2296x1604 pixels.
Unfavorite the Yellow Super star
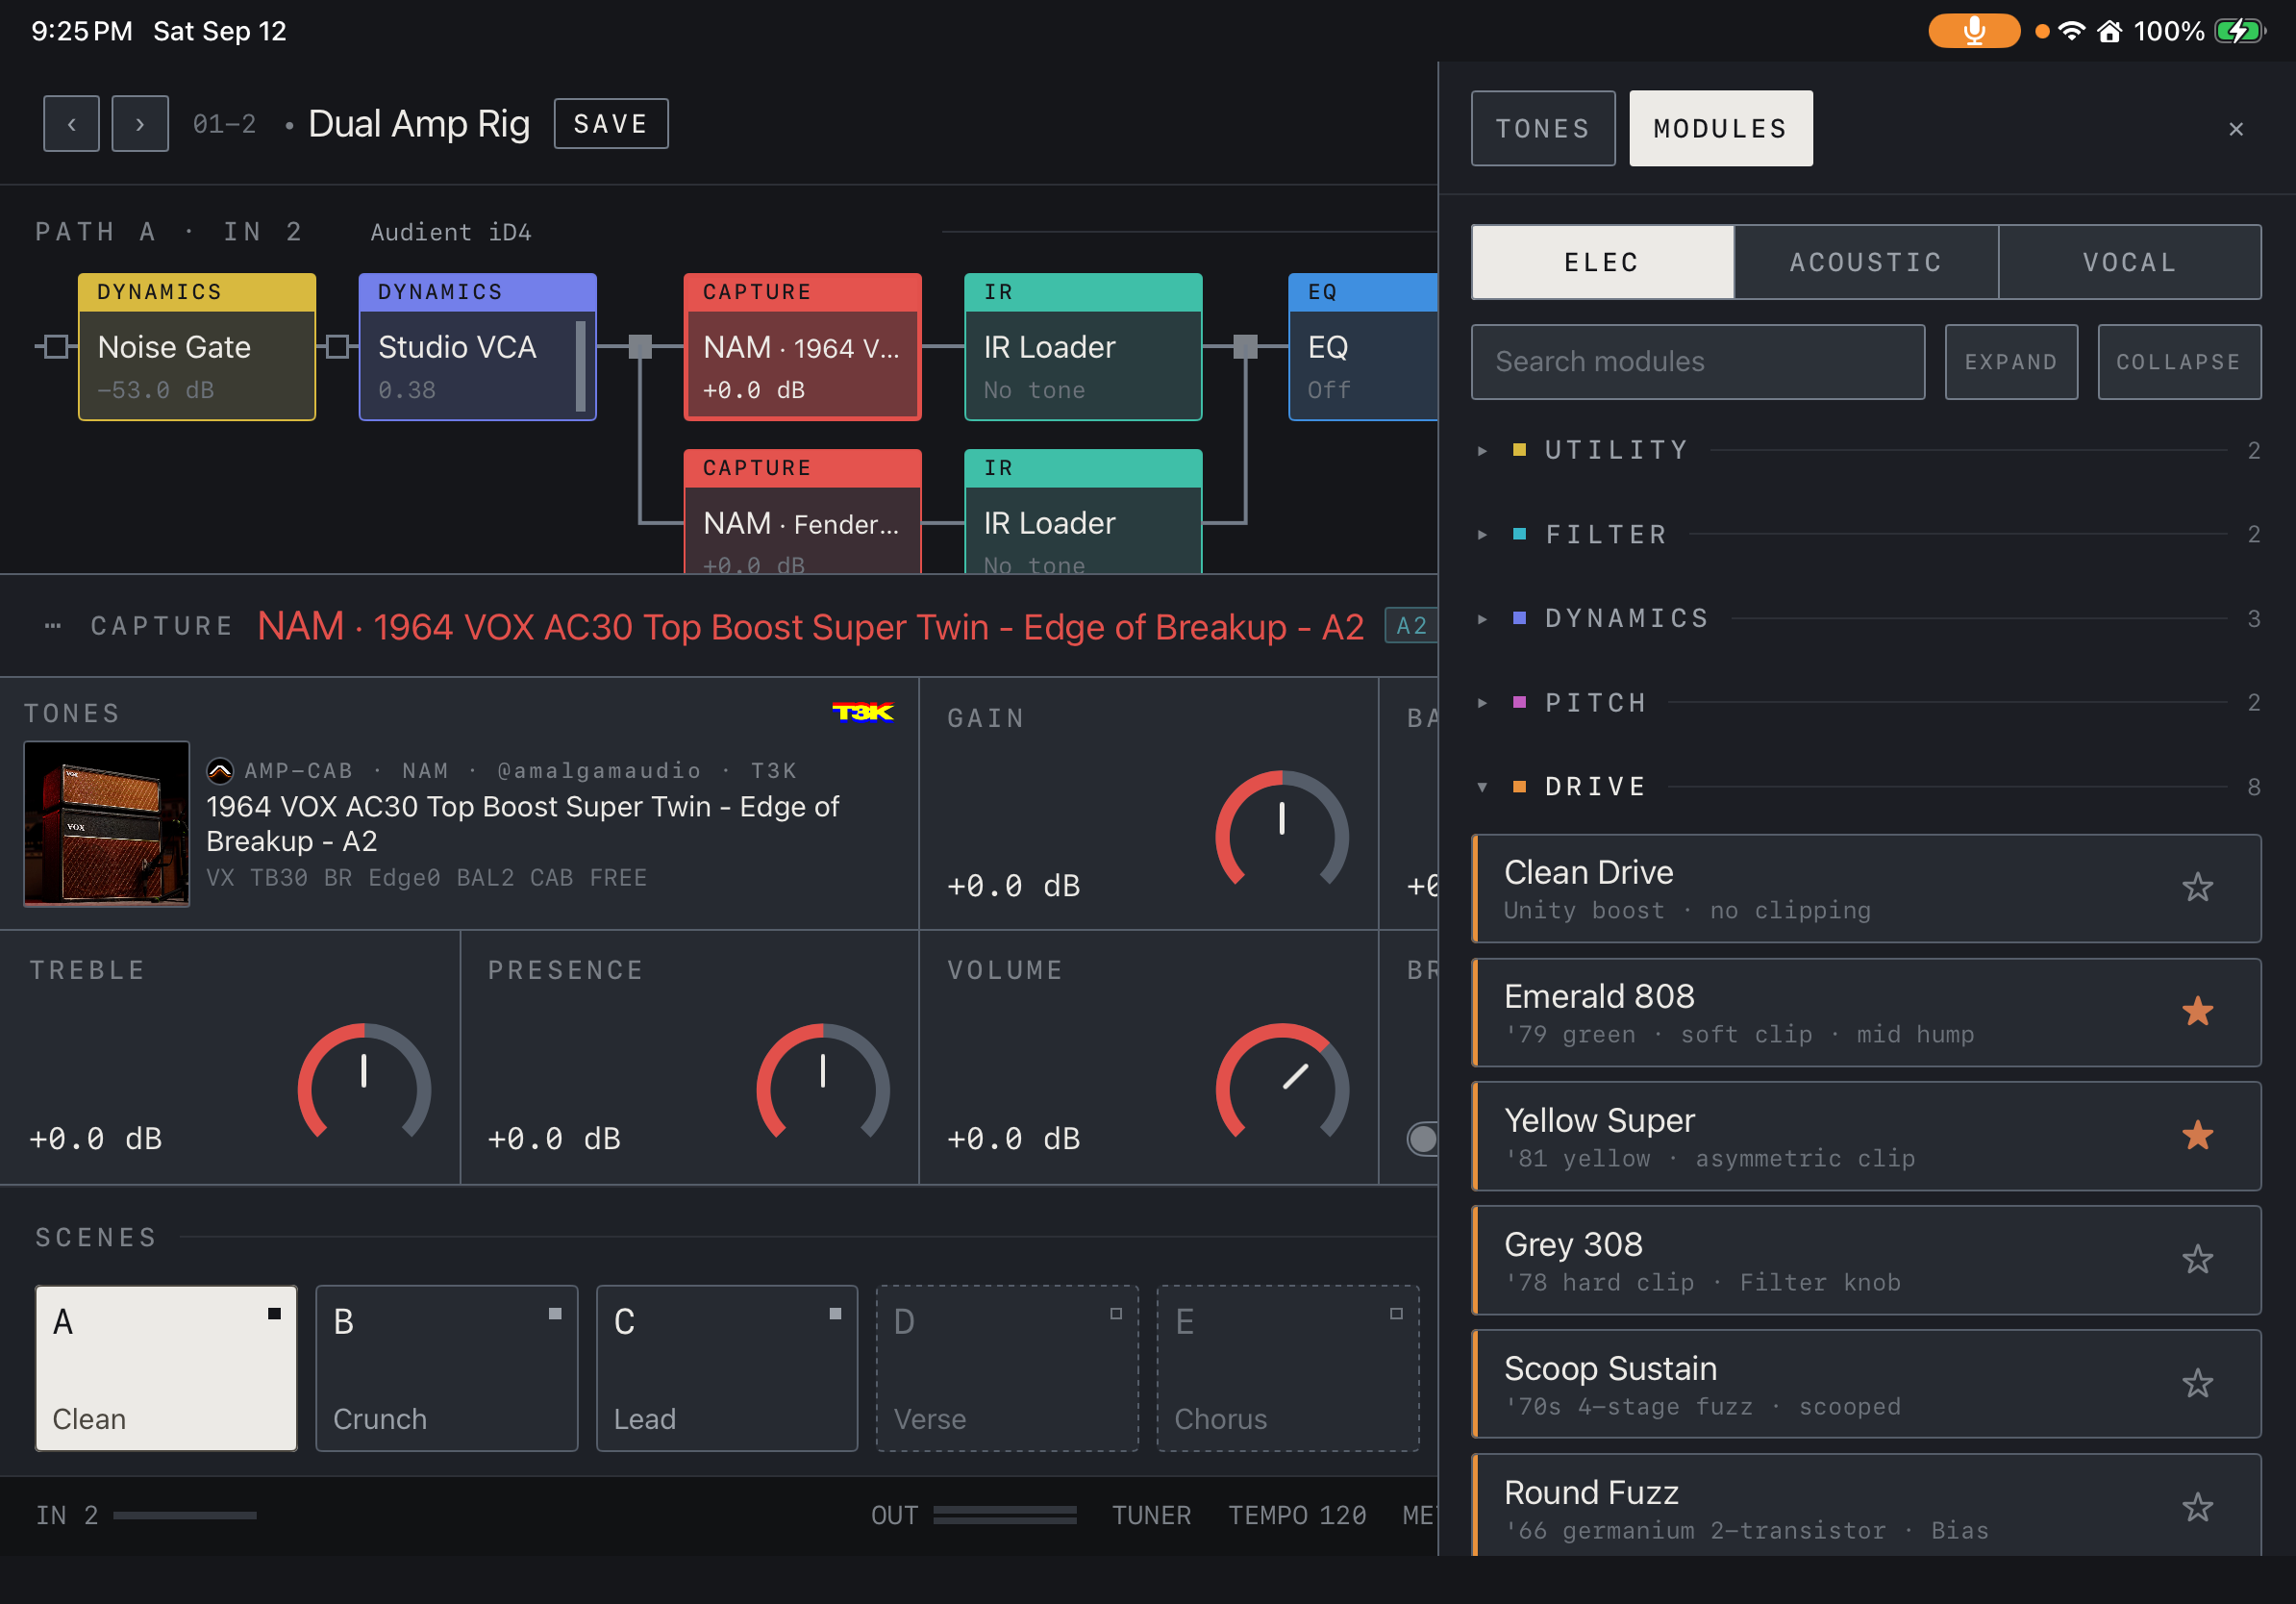2197,1136
